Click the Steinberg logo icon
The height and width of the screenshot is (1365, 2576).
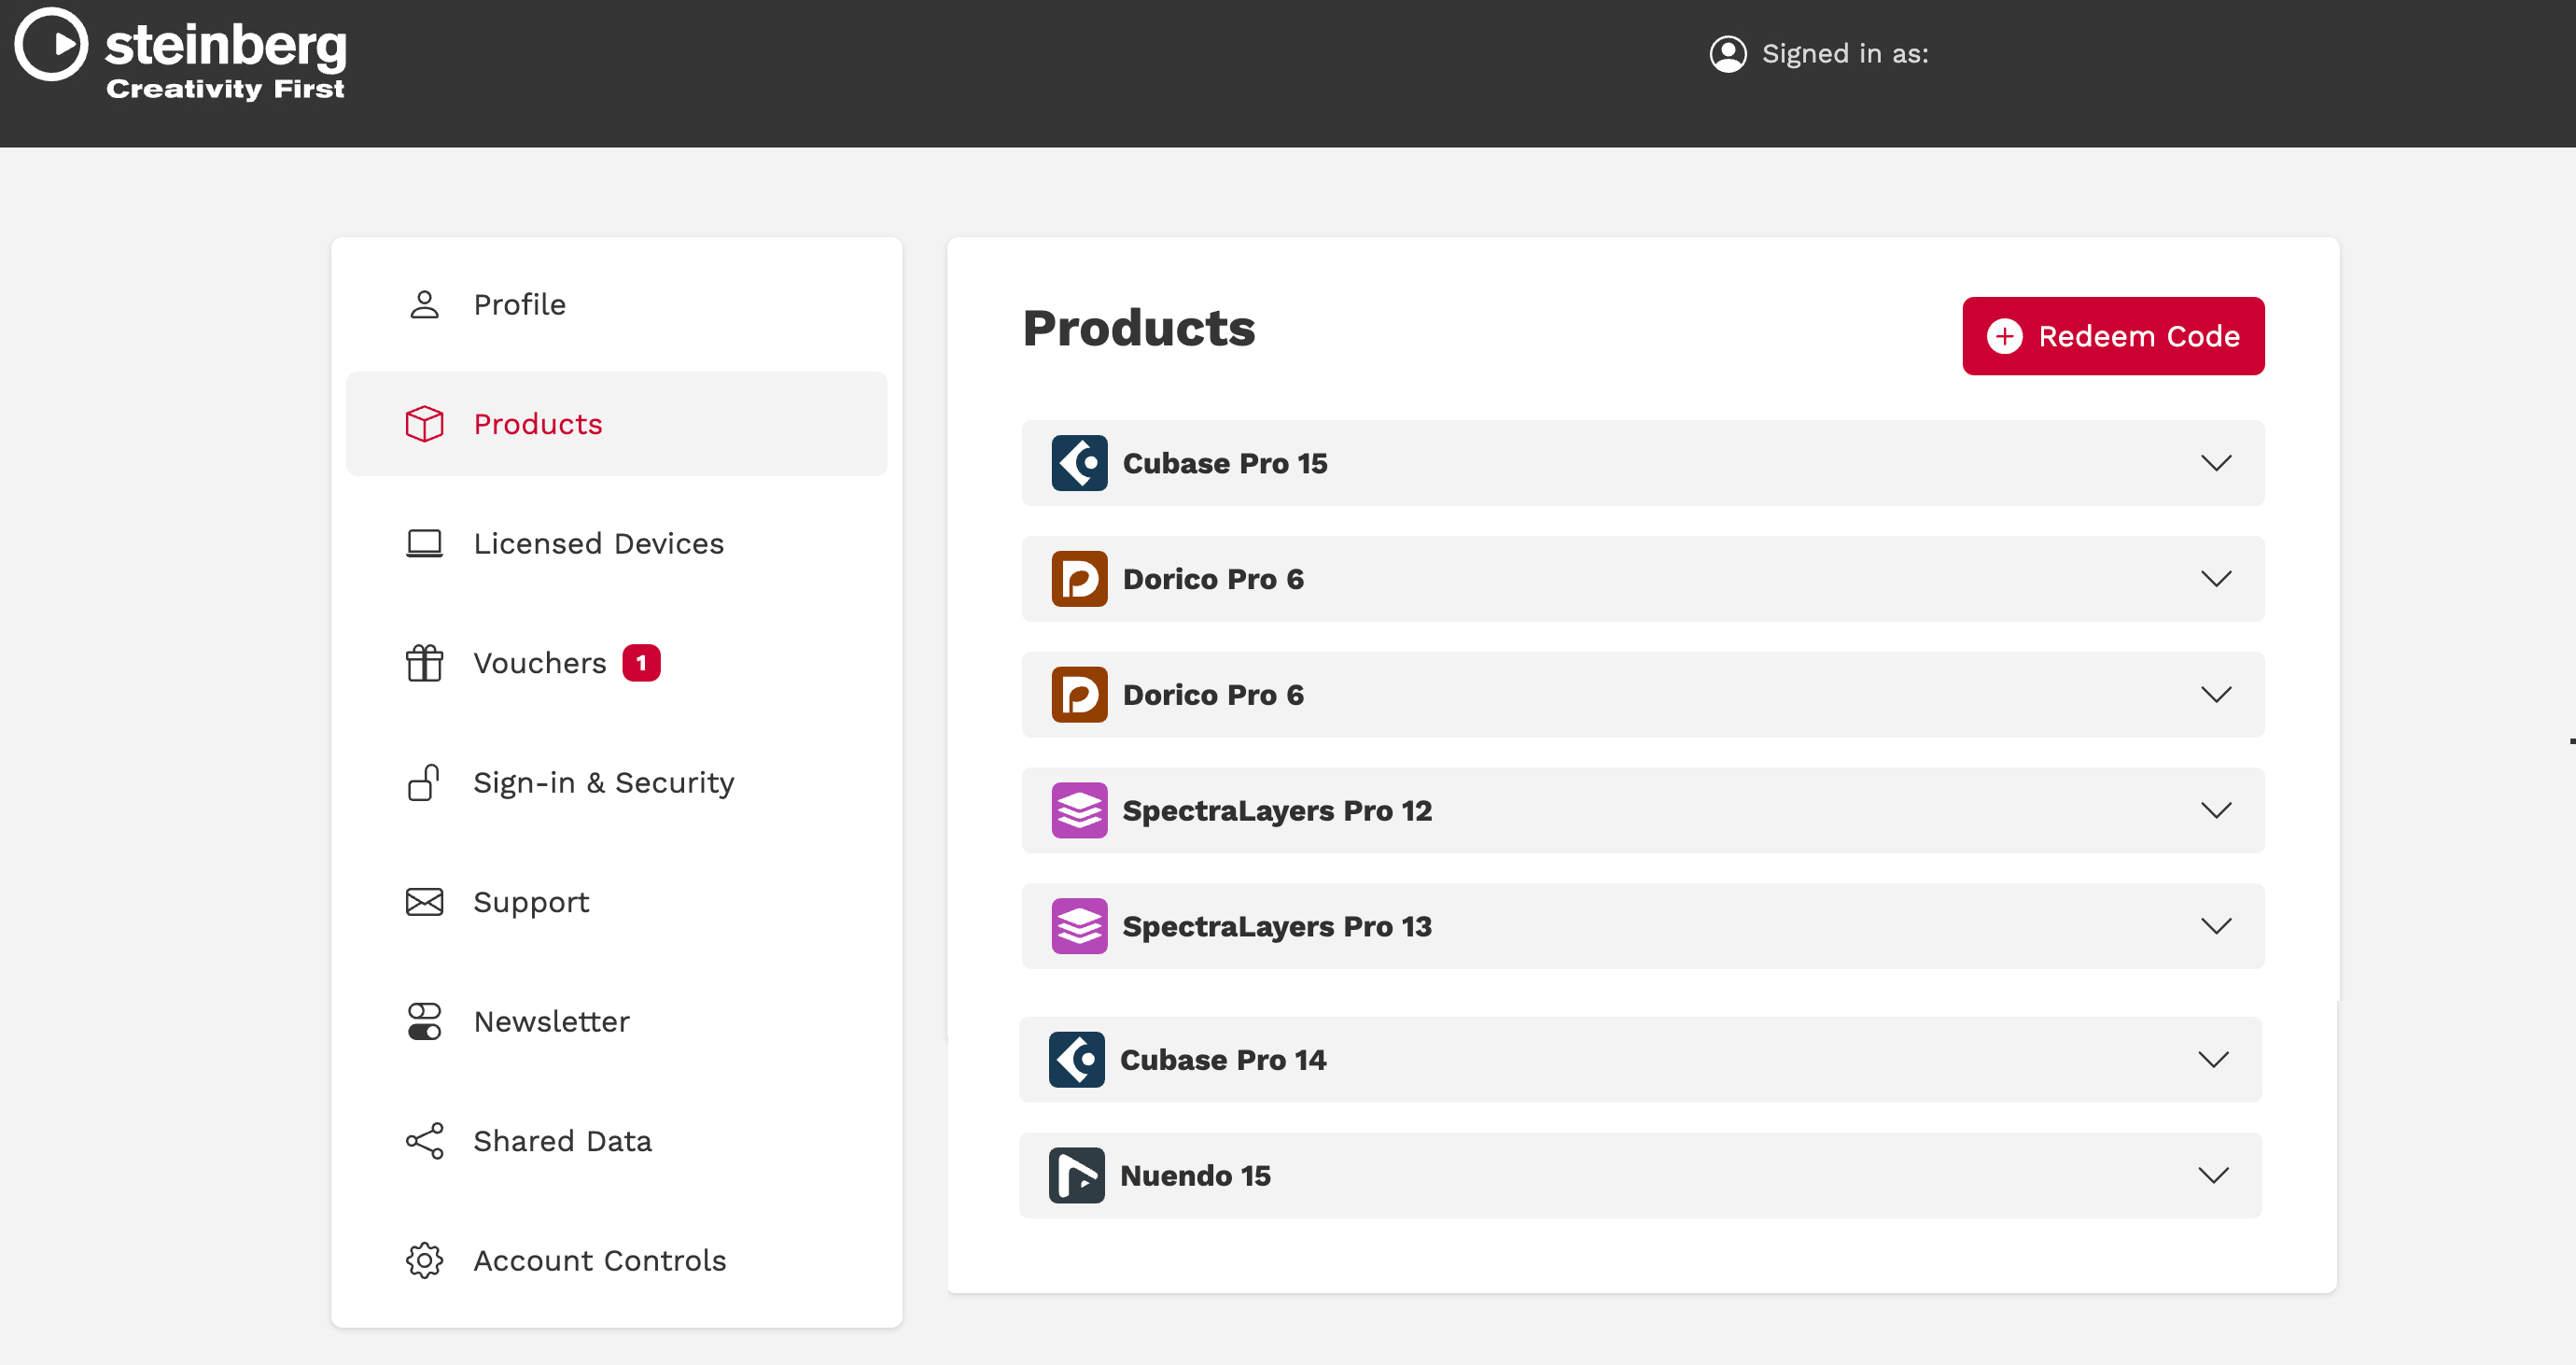pyautogui.click(x=51, y=45)
